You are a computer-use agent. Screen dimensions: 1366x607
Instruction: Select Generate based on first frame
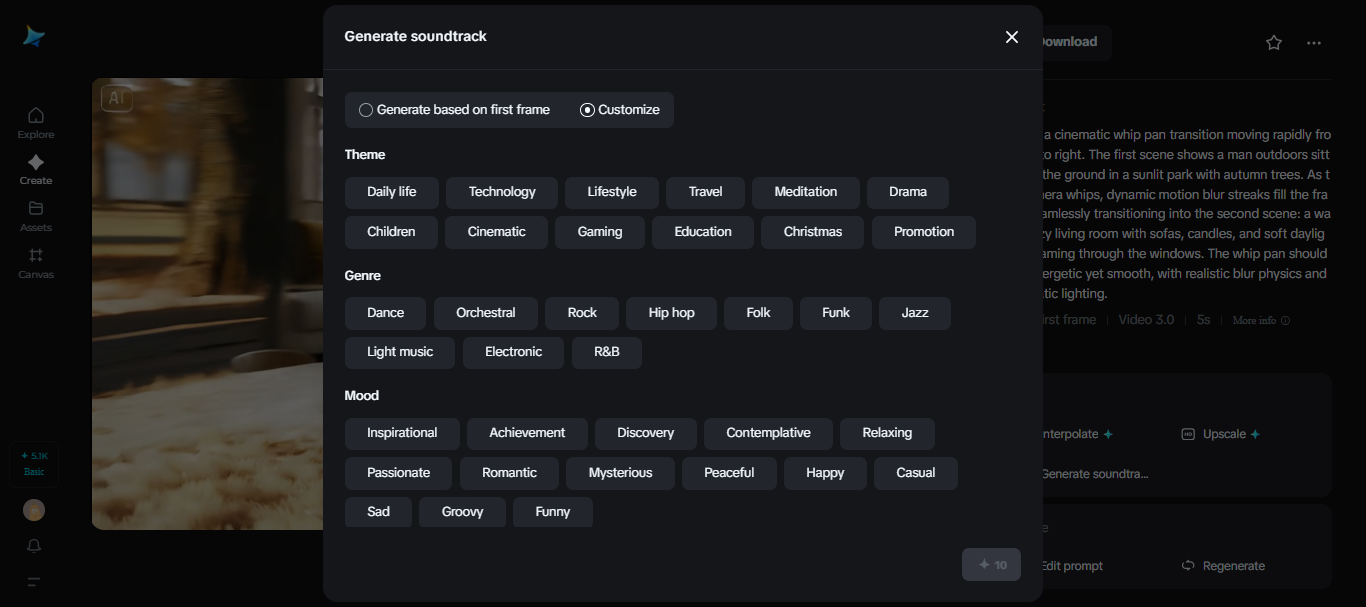[366, 110]
